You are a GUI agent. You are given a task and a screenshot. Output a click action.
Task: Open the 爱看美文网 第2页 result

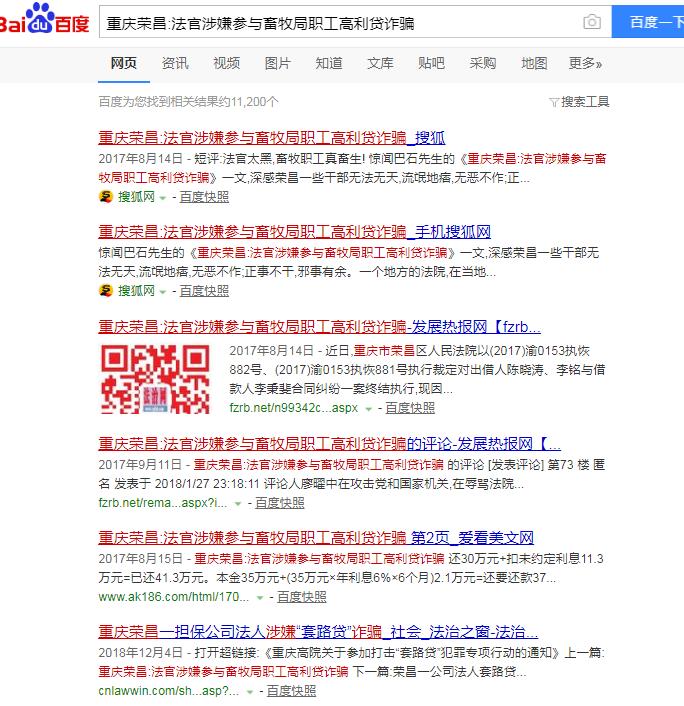coord(316,537)
